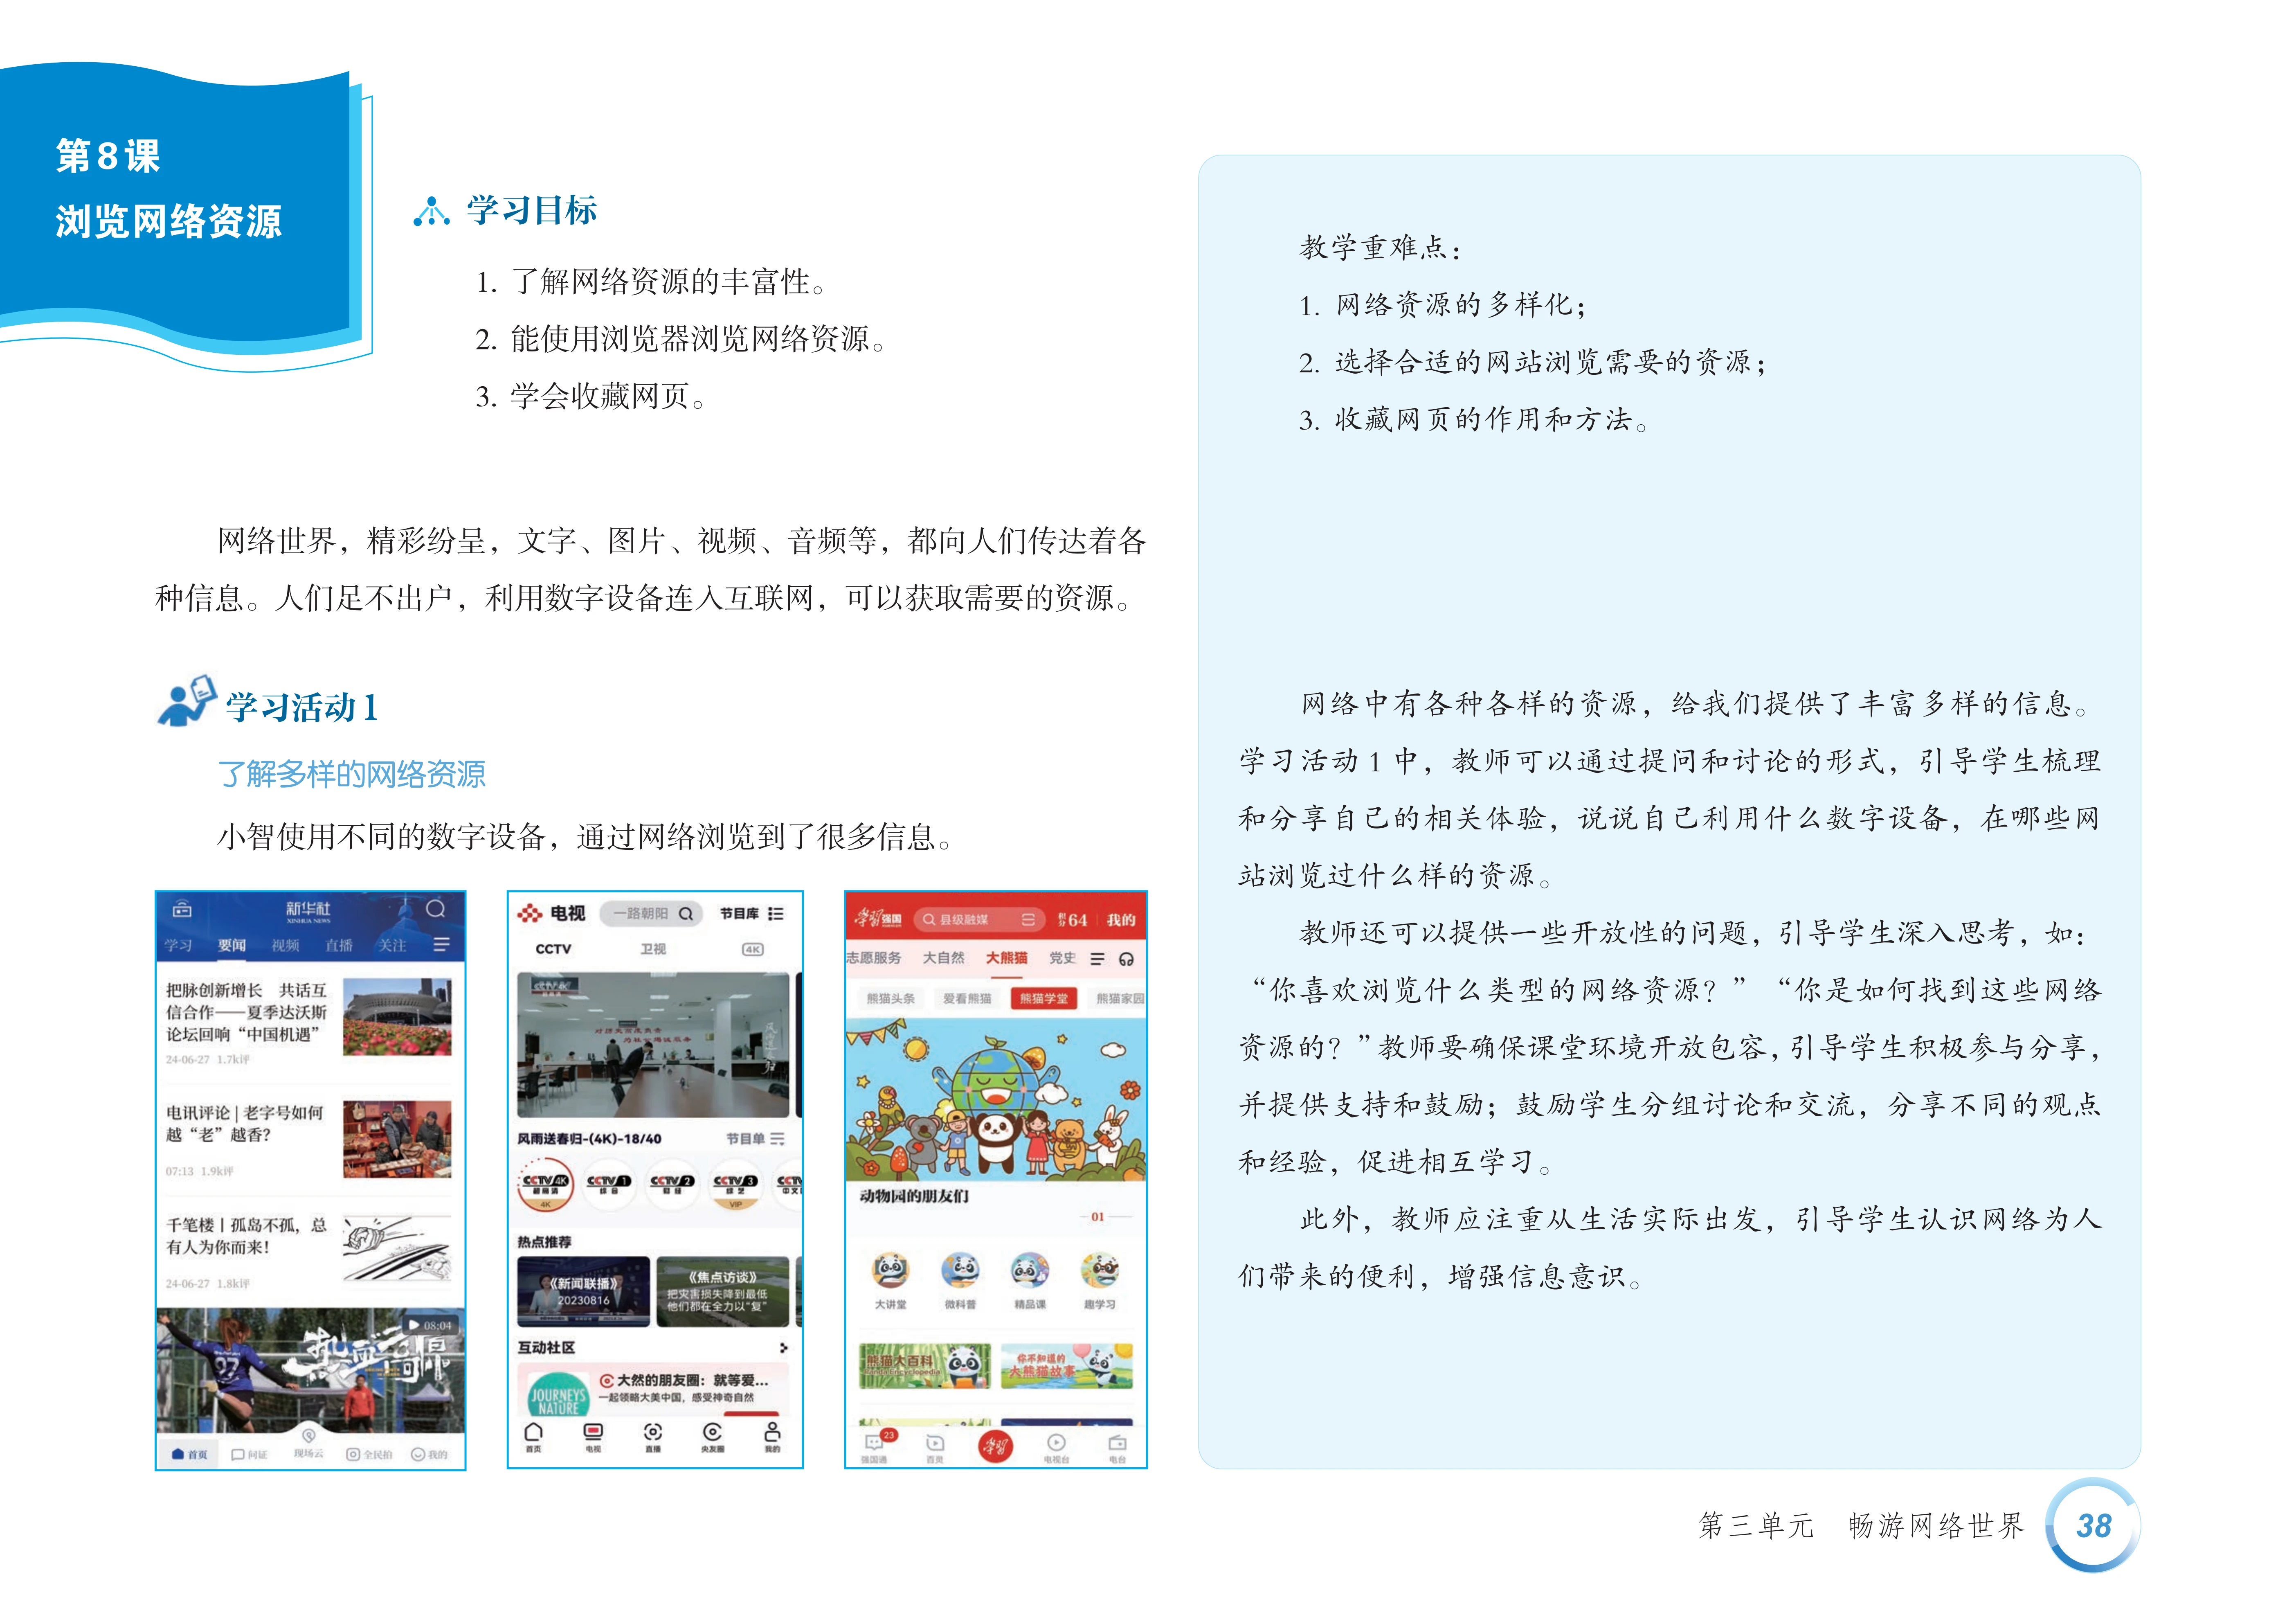The width and height of the screenshot is (2296, 1624).
Task: Click the top-left radio icon in Xinhua app
Action: (x=182, y=909)
